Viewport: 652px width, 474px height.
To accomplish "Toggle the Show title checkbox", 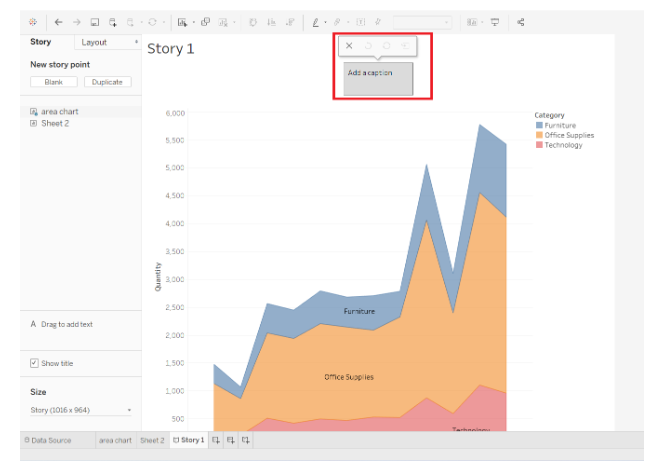I will 35,363.
